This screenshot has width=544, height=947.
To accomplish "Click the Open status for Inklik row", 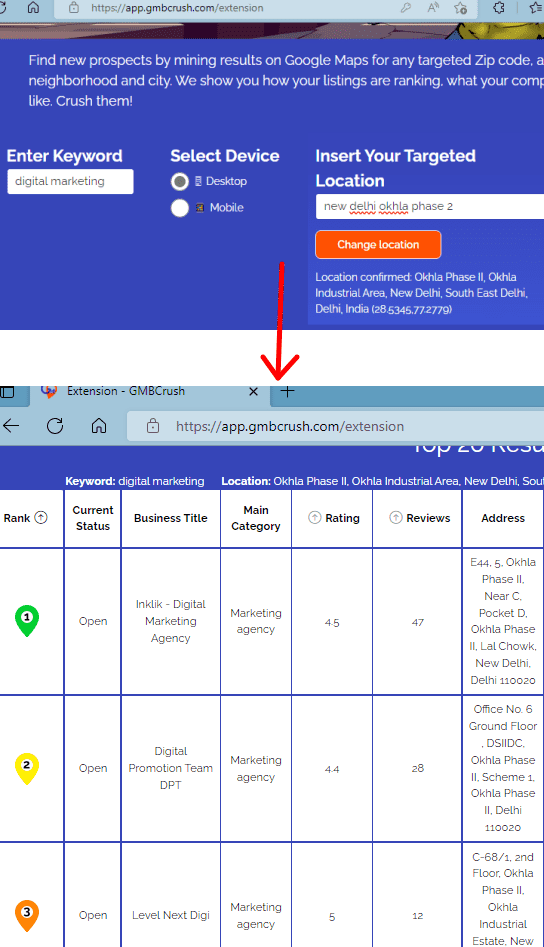I will point(93,621).
